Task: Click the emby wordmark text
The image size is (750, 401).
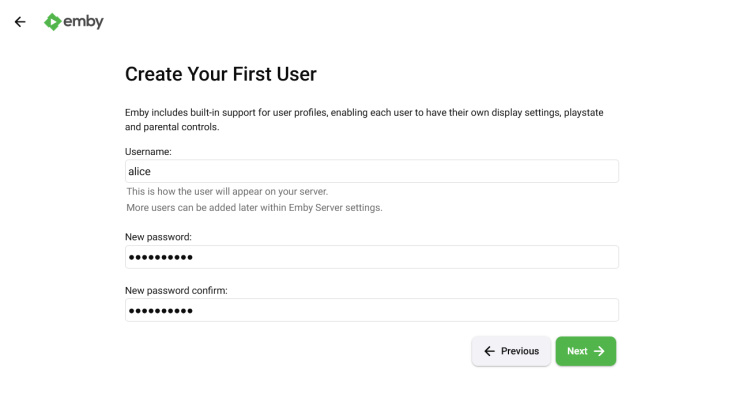Action: coord(84,21)
